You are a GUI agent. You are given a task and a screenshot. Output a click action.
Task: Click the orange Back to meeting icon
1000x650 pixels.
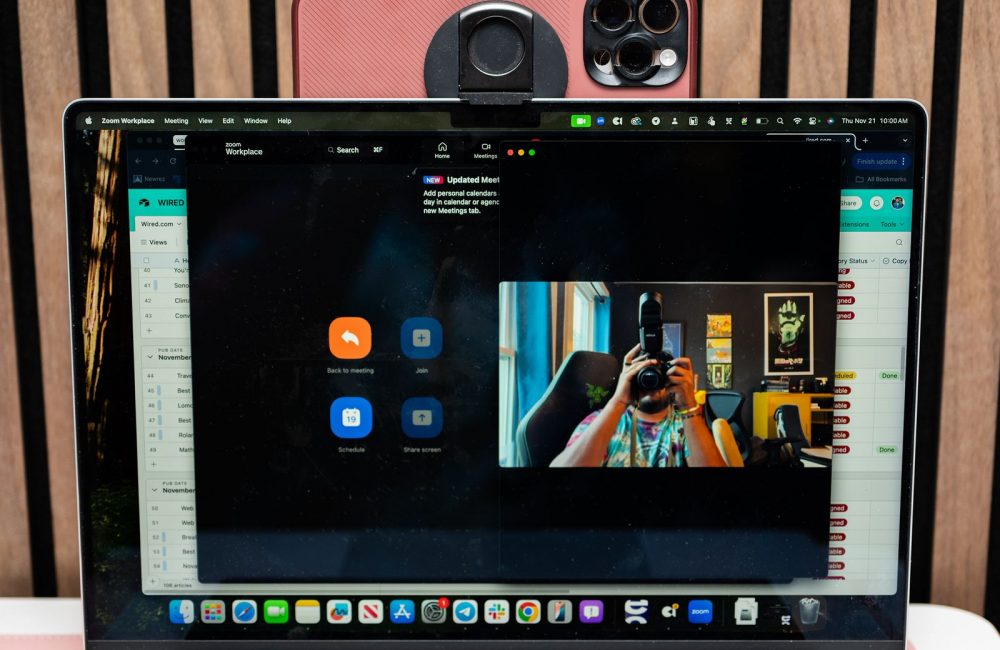click(350, 338)
